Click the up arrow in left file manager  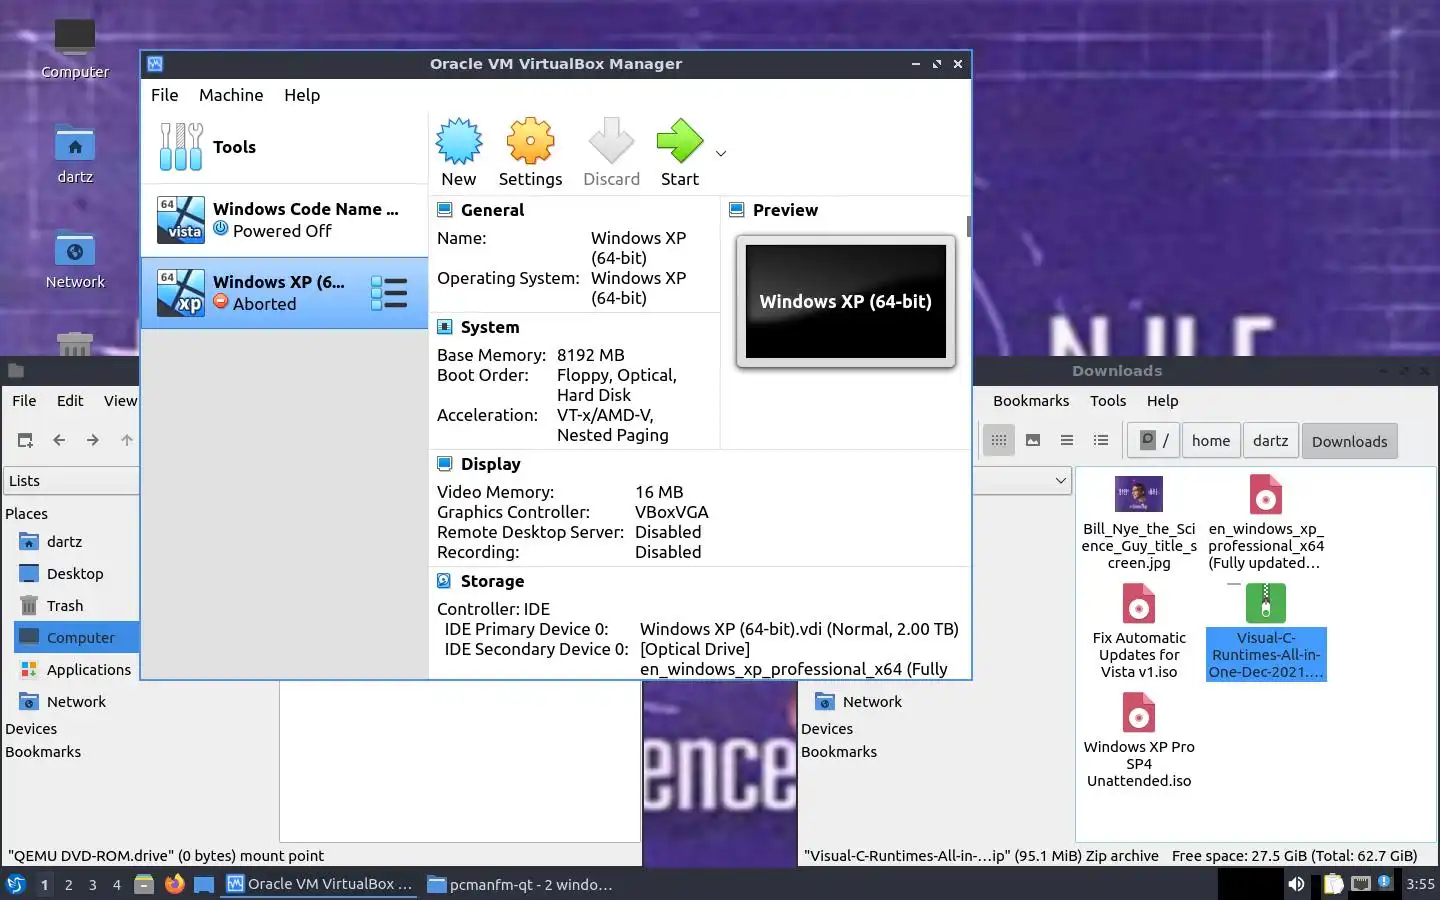(x=127, y=440)
